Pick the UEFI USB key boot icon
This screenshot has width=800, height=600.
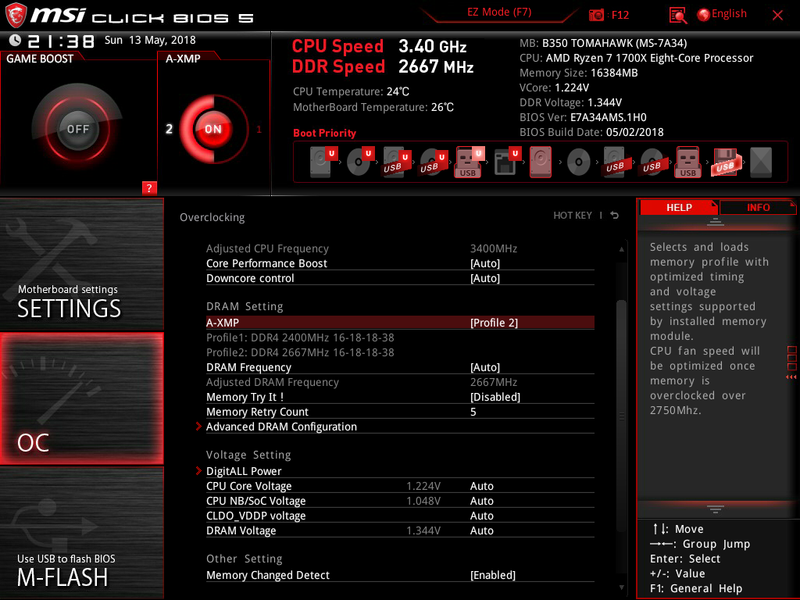(x=469, y=162)
